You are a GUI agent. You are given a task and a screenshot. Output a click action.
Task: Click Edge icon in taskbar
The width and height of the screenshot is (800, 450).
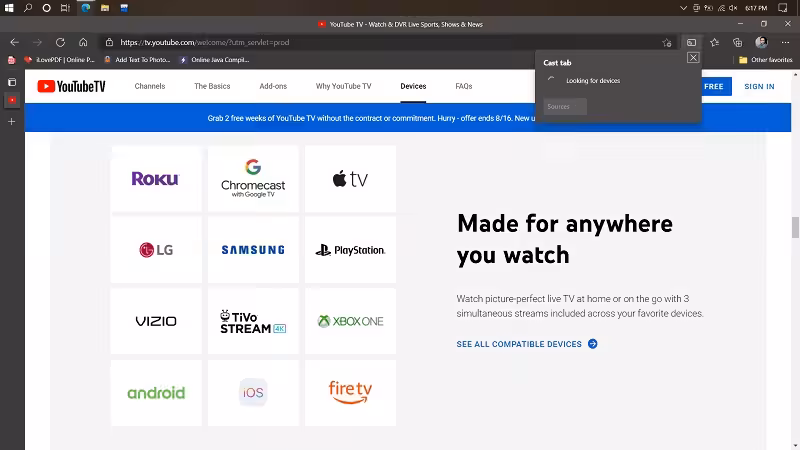[86, 8]
